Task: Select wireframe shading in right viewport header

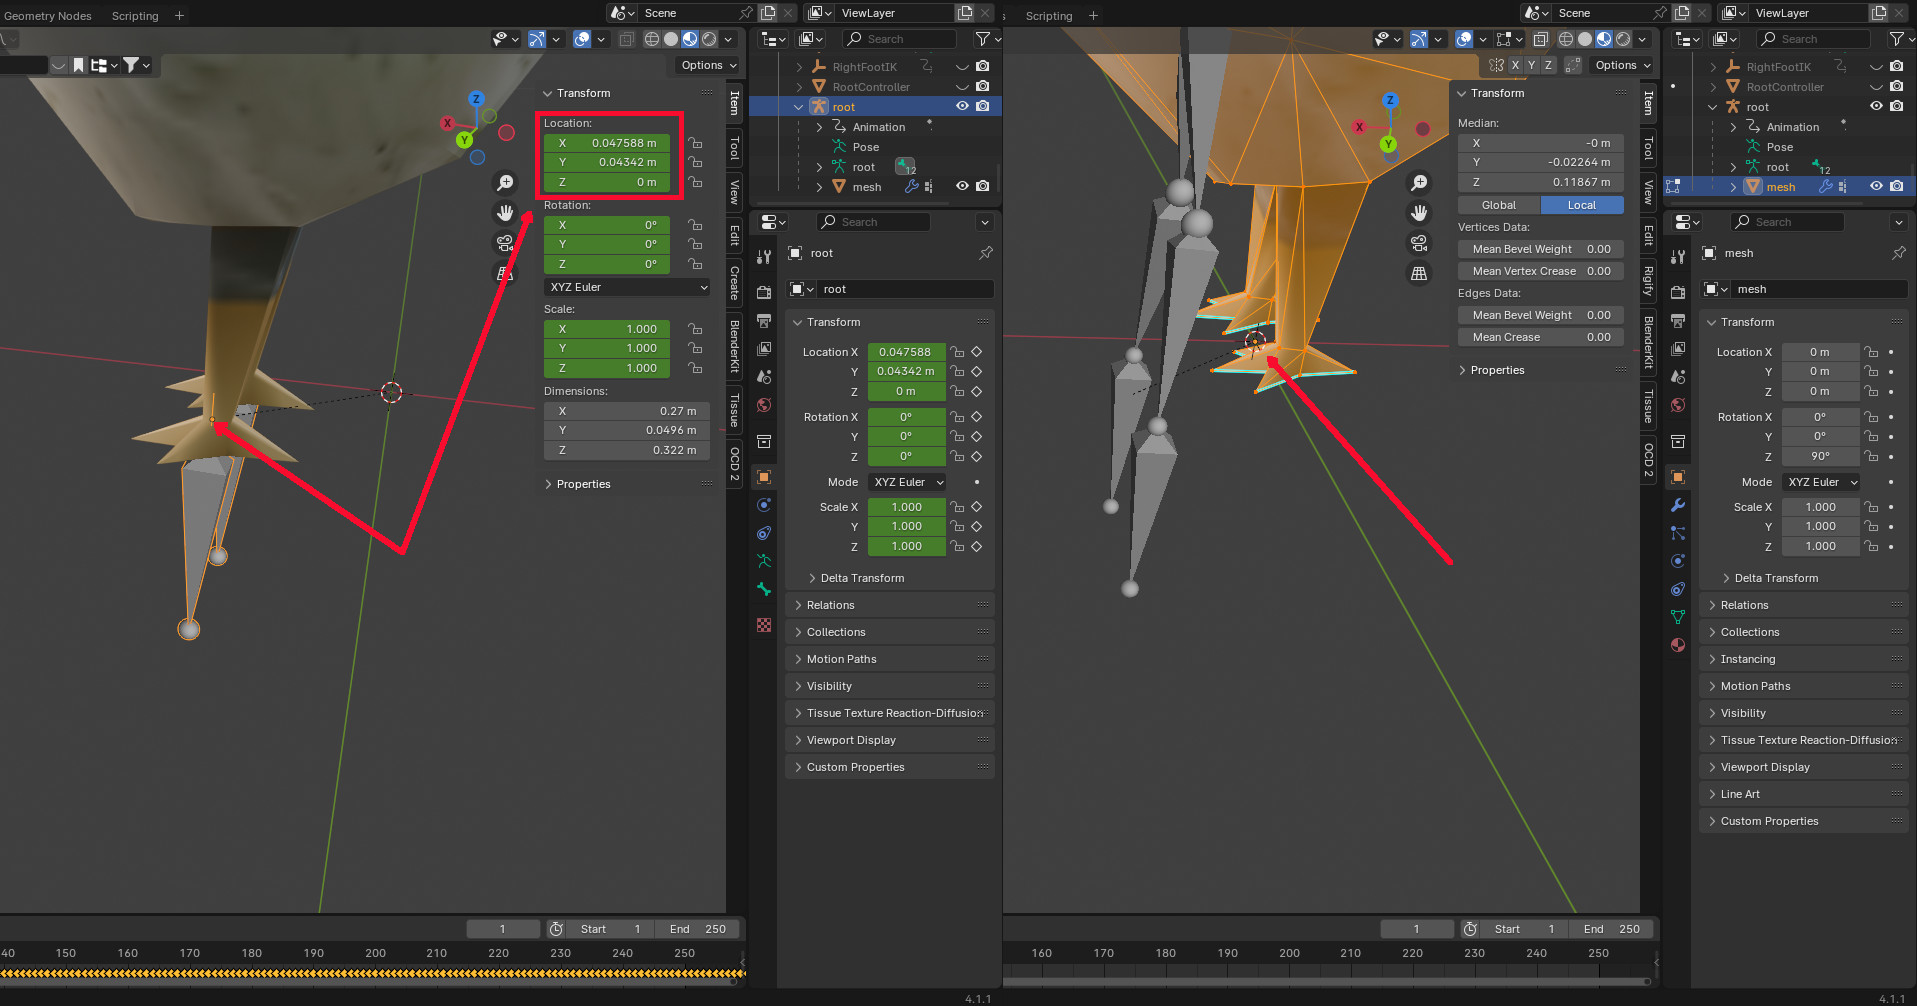Action: [1566, 39]
